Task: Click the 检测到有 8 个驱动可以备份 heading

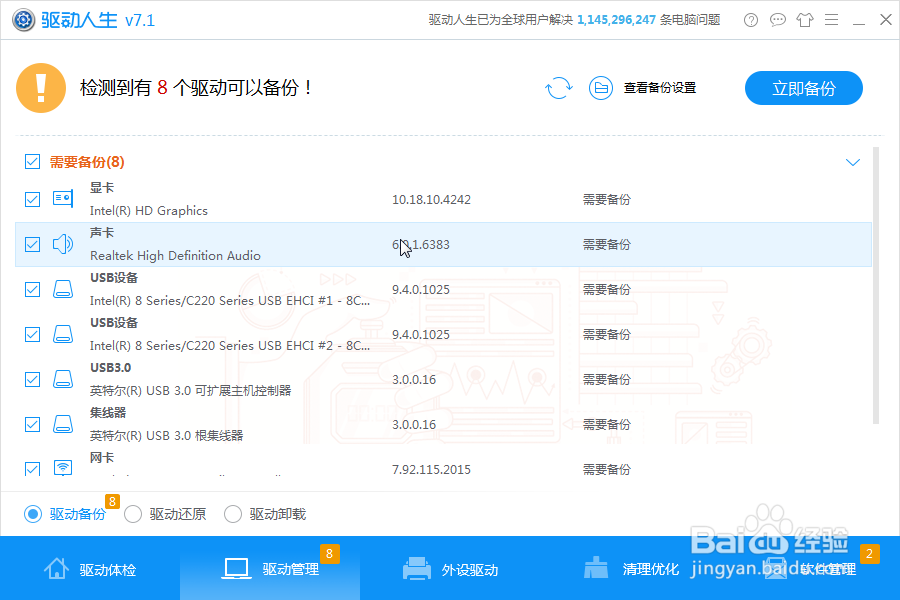Action: point(196,88)
